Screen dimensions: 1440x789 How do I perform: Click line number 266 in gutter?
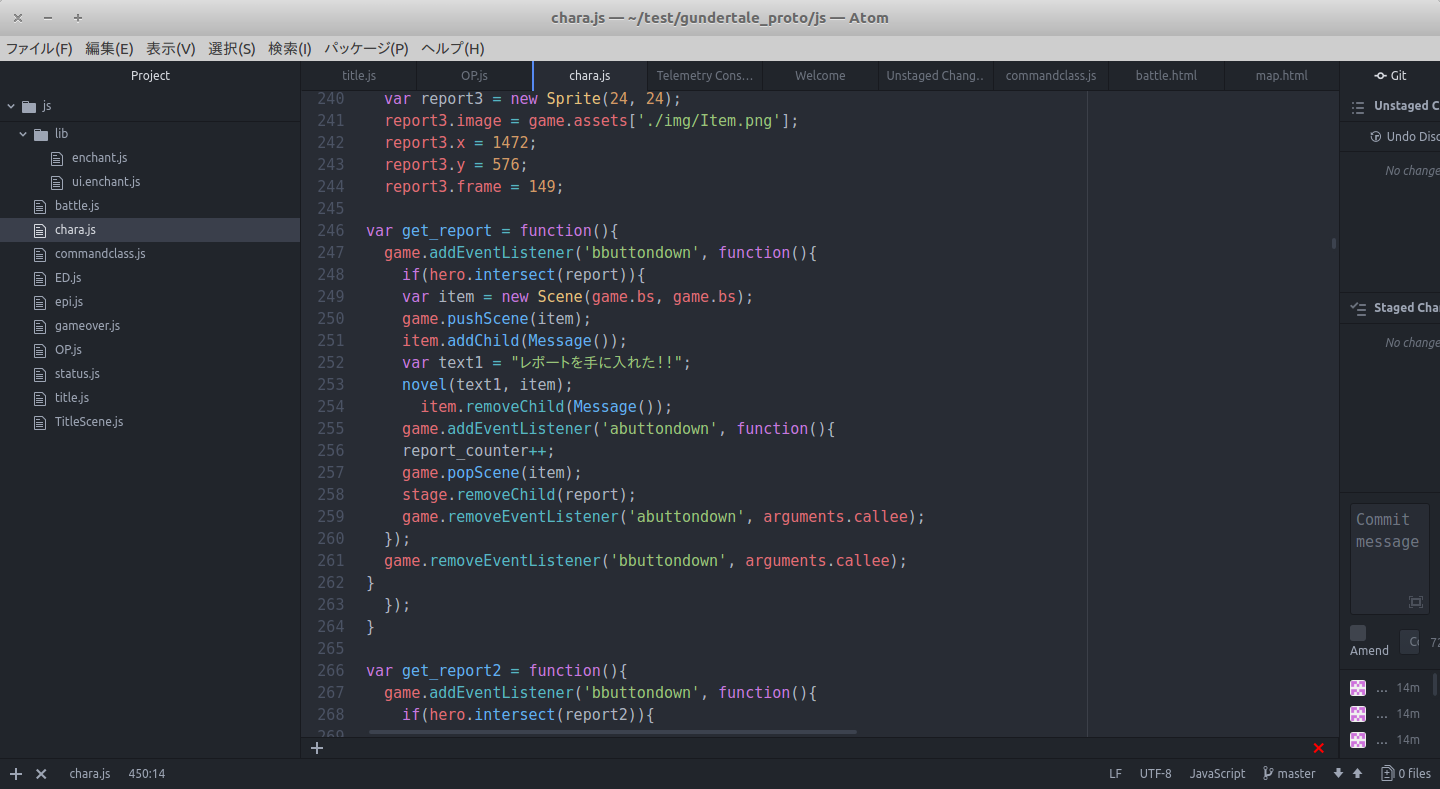(330, 671)
